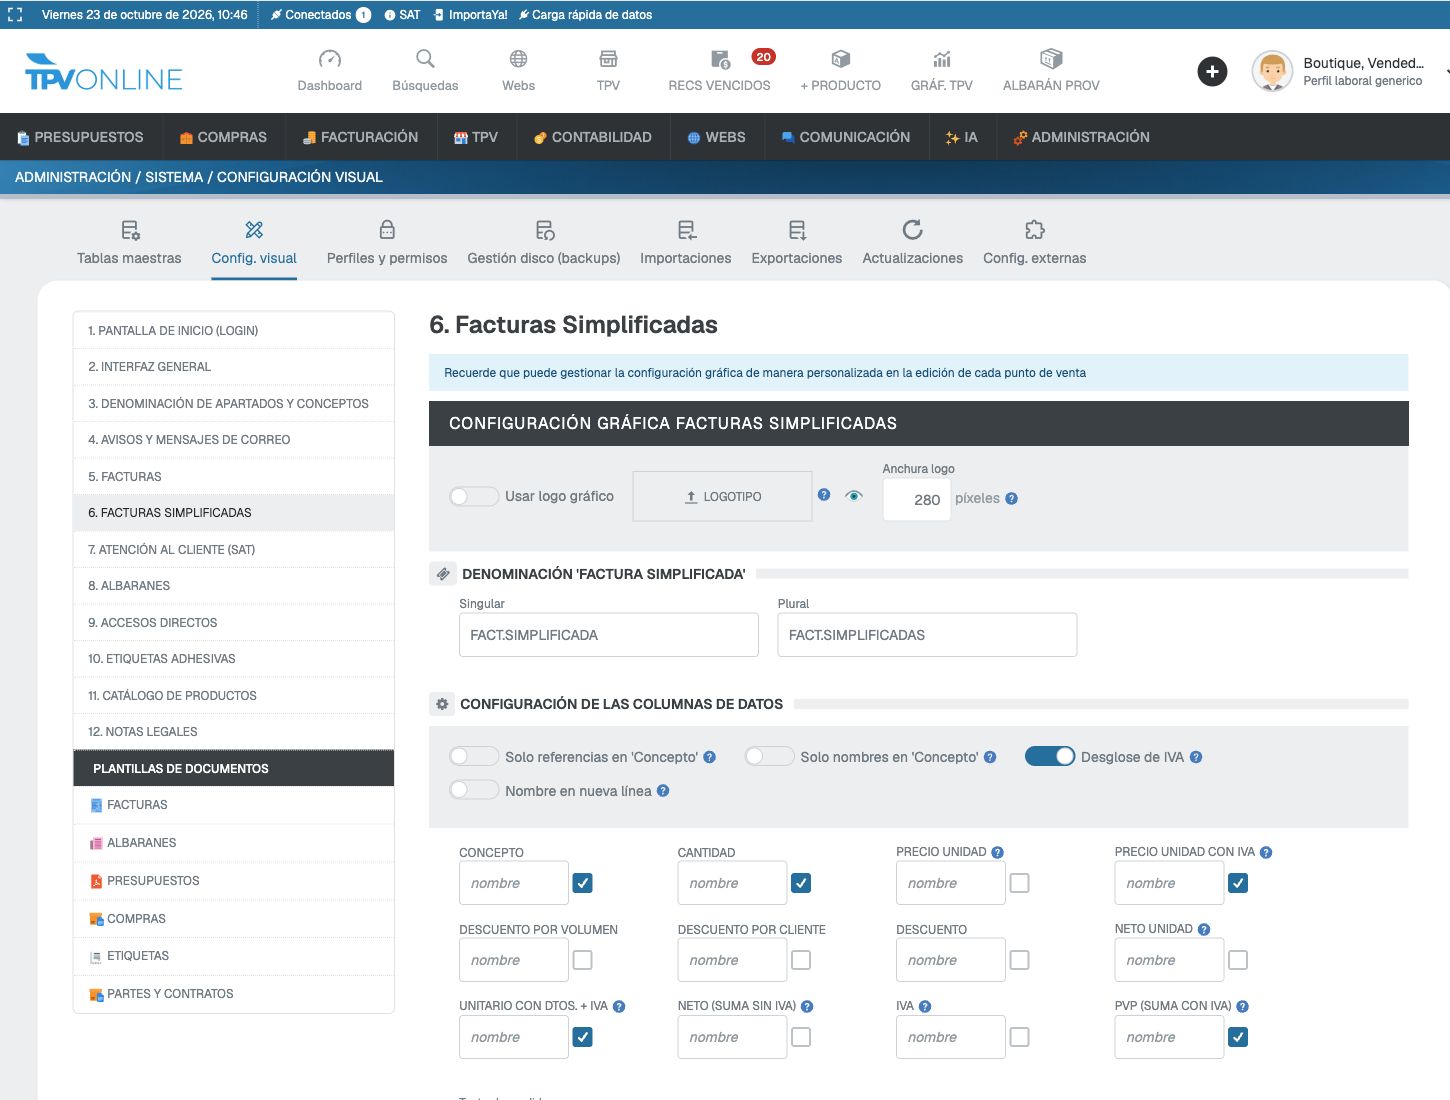Click the + PRODUCTO box icon
The image size is (1450, 1100).
pos(841,59)
